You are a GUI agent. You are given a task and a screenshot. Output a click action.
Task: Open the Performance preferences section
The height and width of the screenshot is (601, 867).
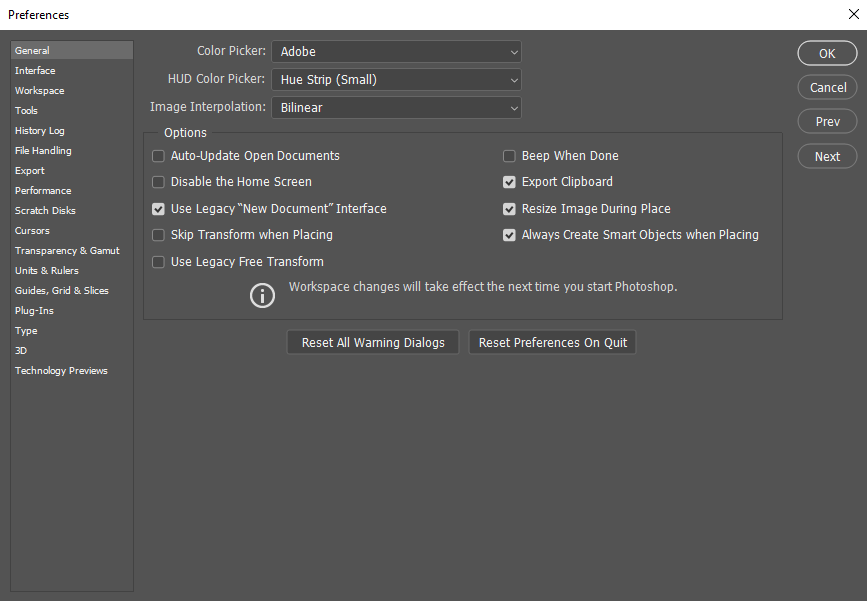(43, 191)
